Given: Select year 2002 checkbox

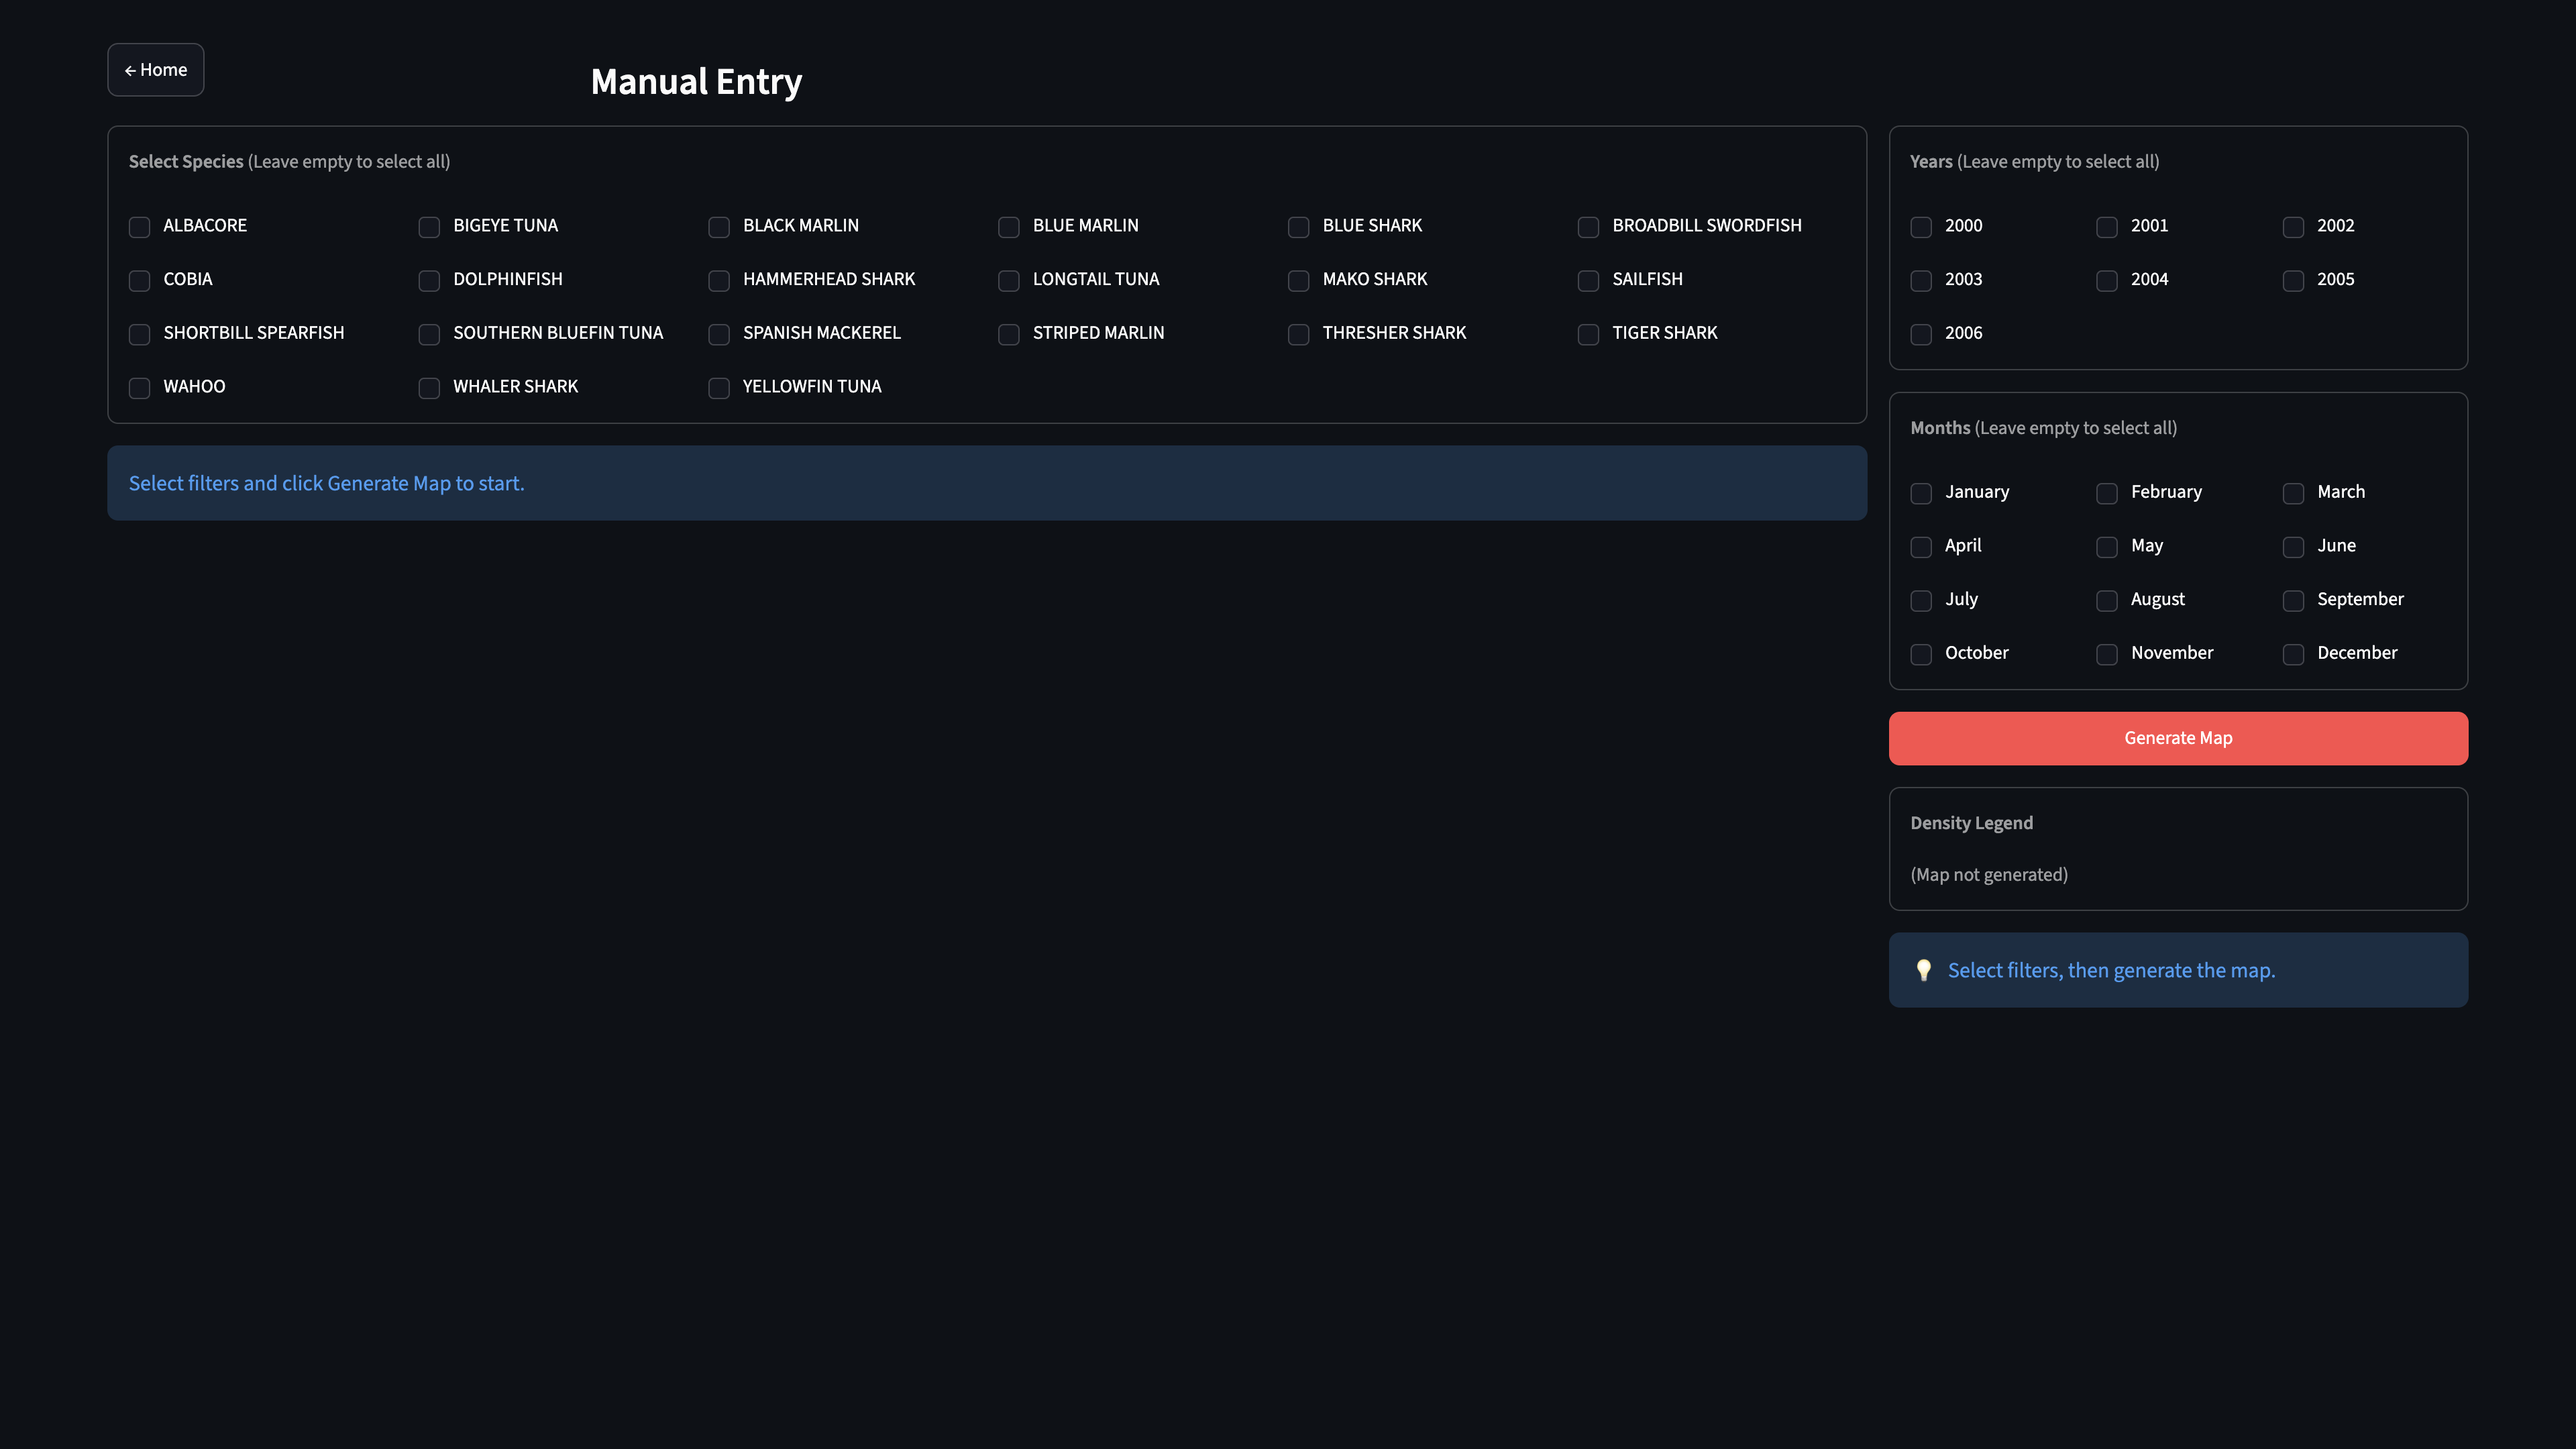Looking at the screenshot, I should tap(2293, 227).
